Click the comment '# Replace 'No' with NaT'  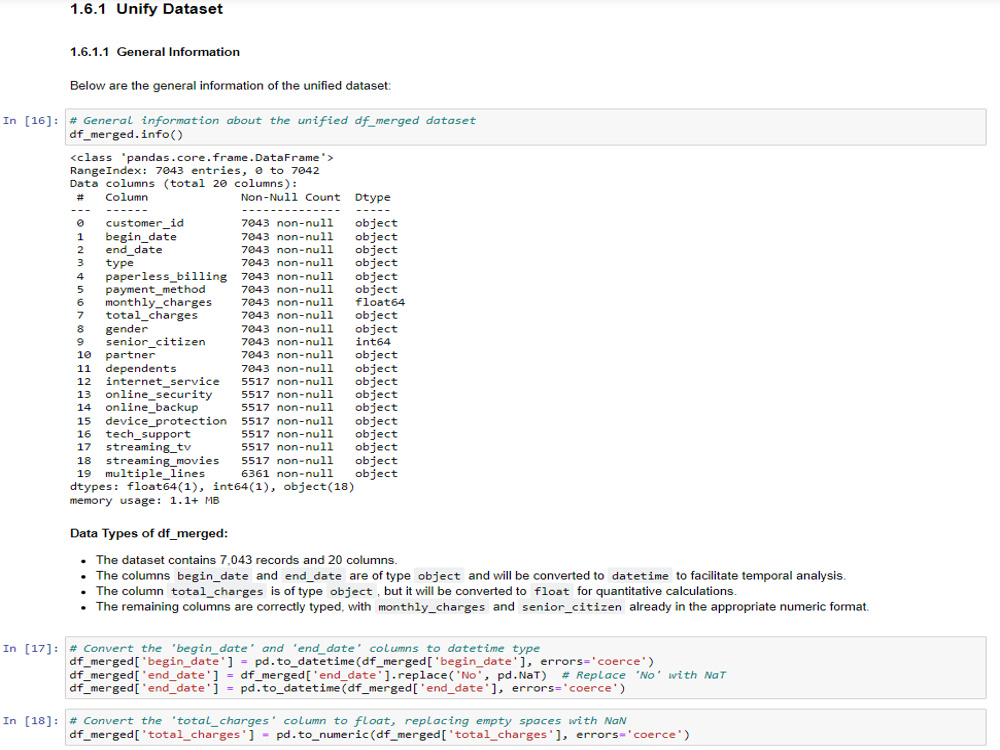click(643, 675)
